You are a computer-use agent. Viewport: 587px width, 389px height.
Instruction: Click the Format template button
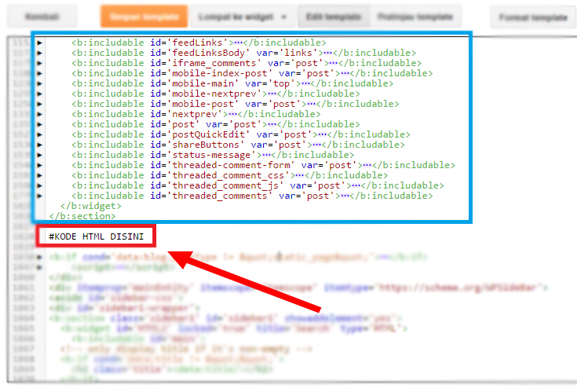click(533, 17)
